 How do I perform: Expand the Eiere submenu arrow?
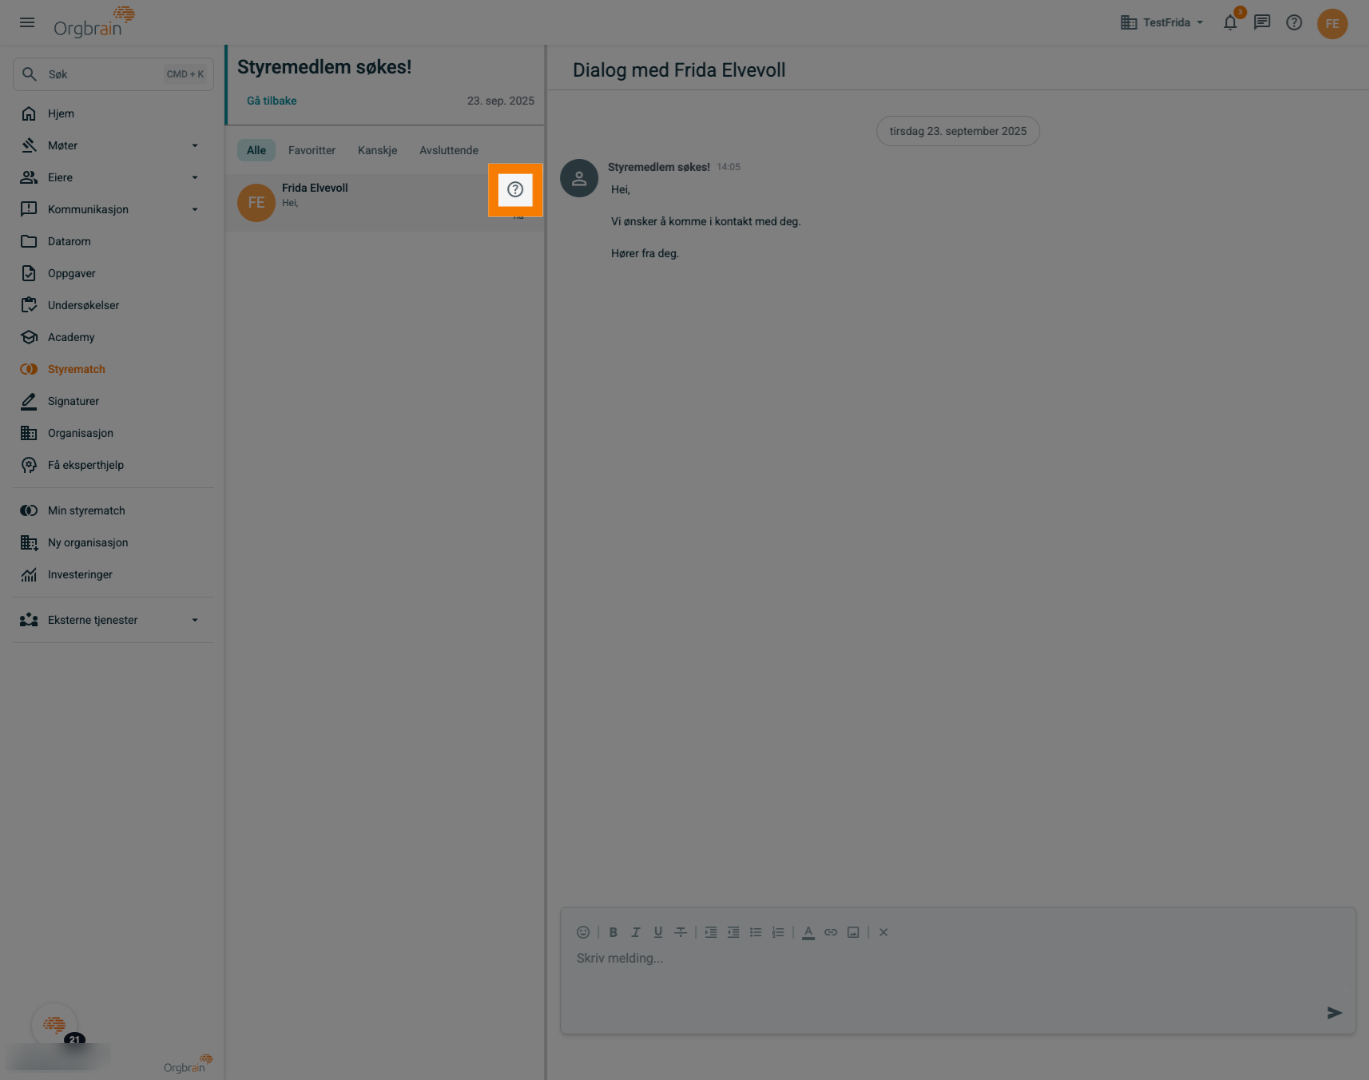(x=195, y=178)
